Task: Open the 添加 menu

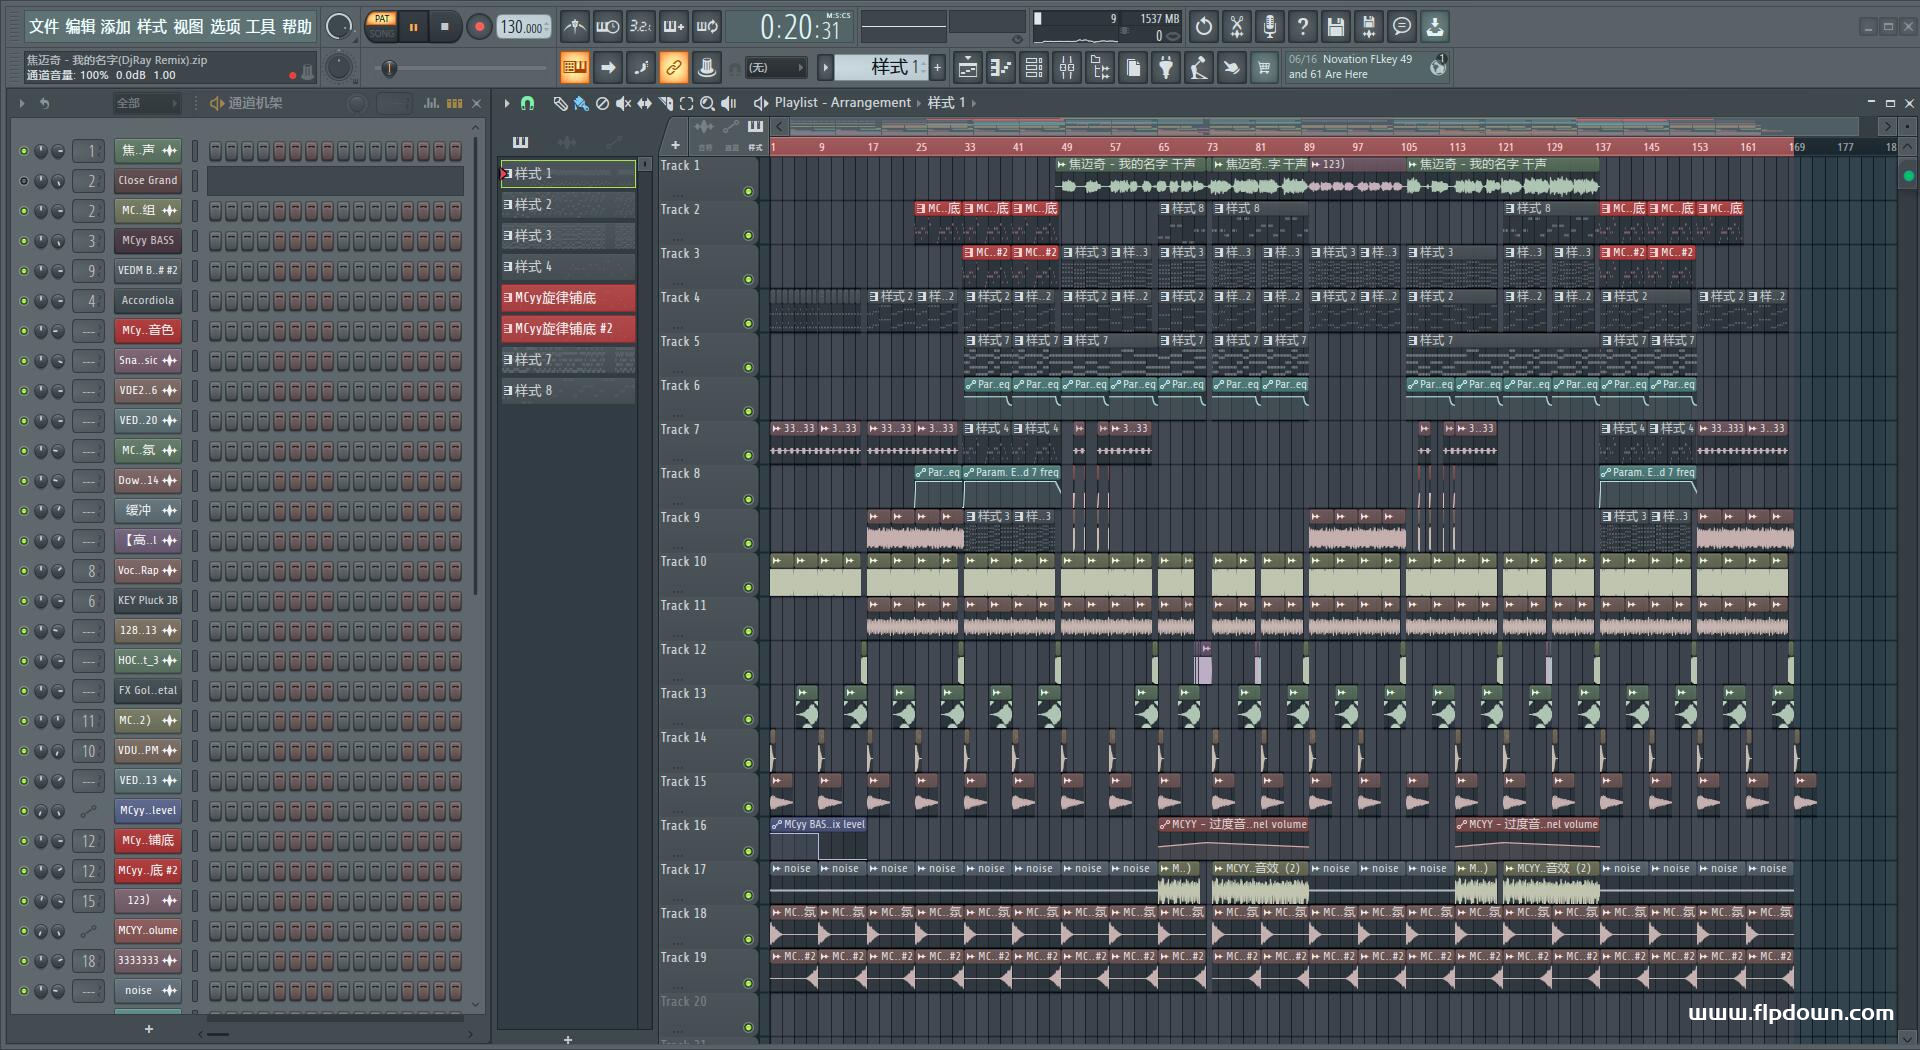Action: pos(116,27)
